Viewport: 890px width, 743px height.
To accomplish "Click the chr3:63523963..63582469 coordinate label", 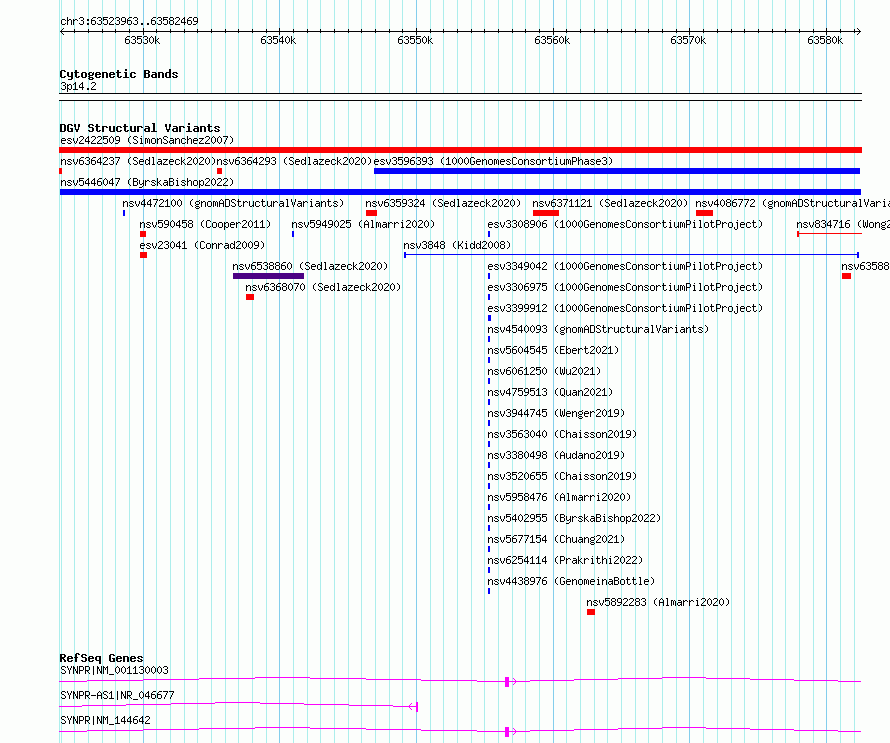I will tap(129, 22).
